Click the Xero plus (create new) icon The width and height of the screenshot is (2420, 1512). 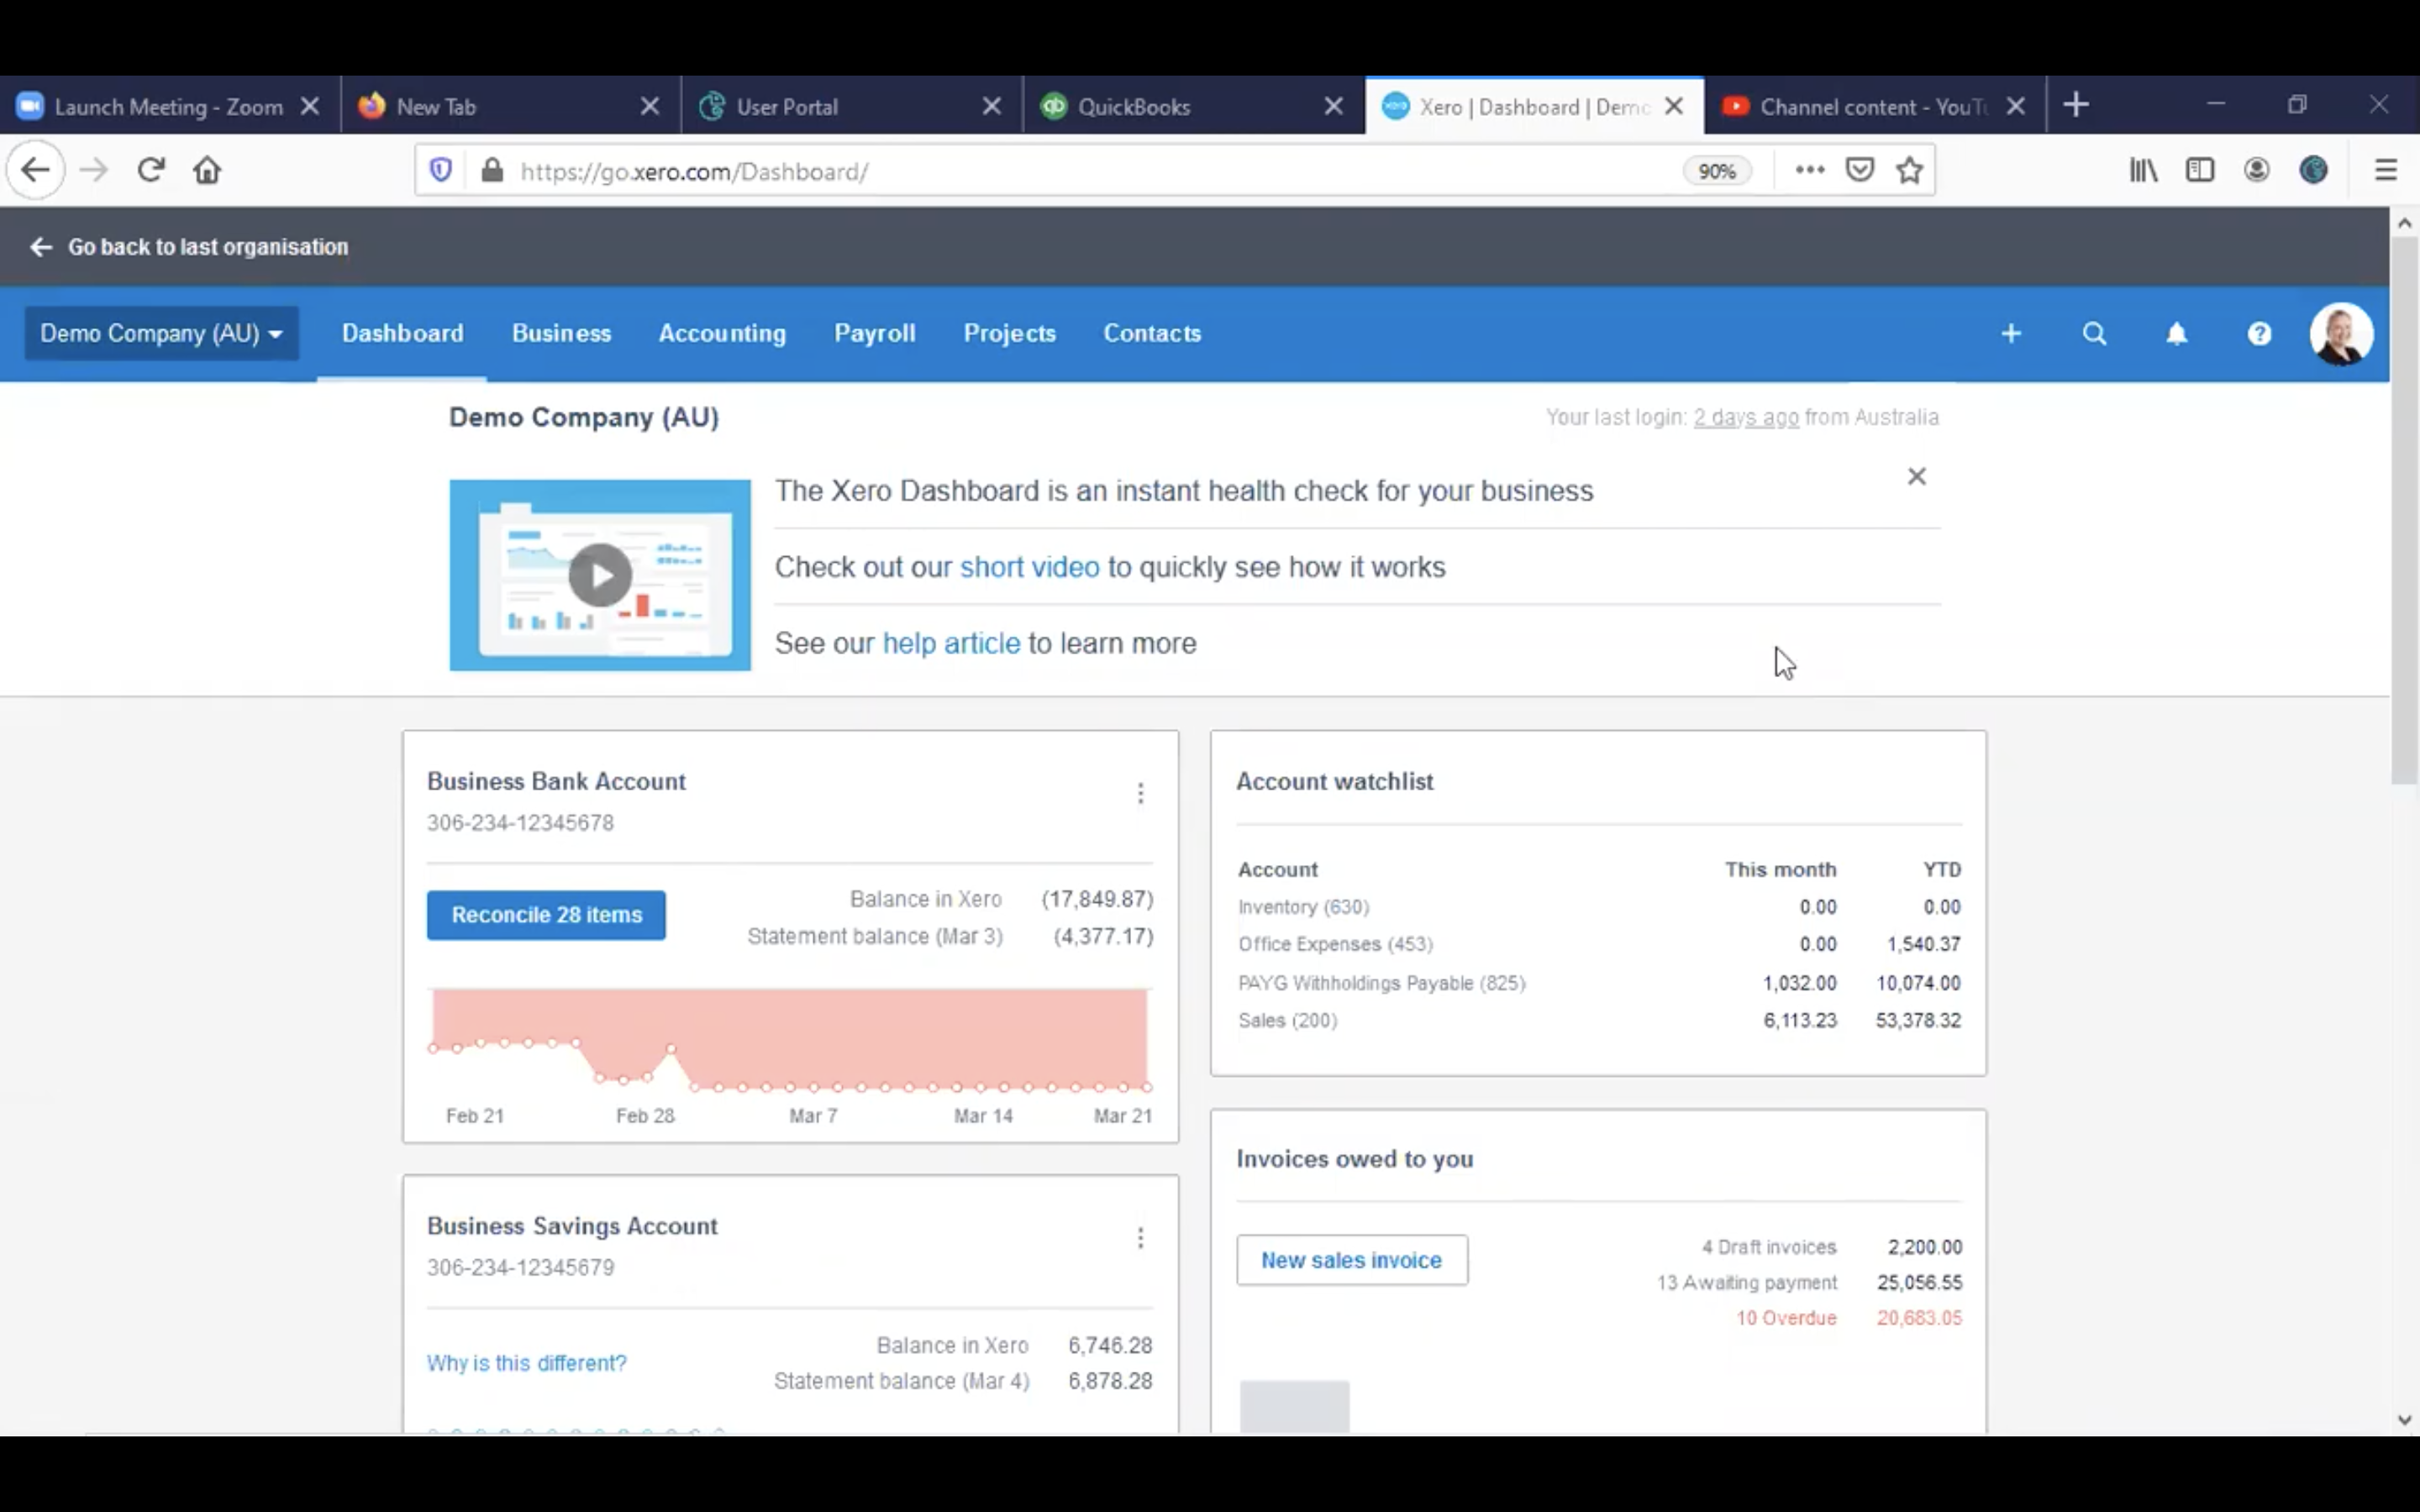pos(2011,334)
